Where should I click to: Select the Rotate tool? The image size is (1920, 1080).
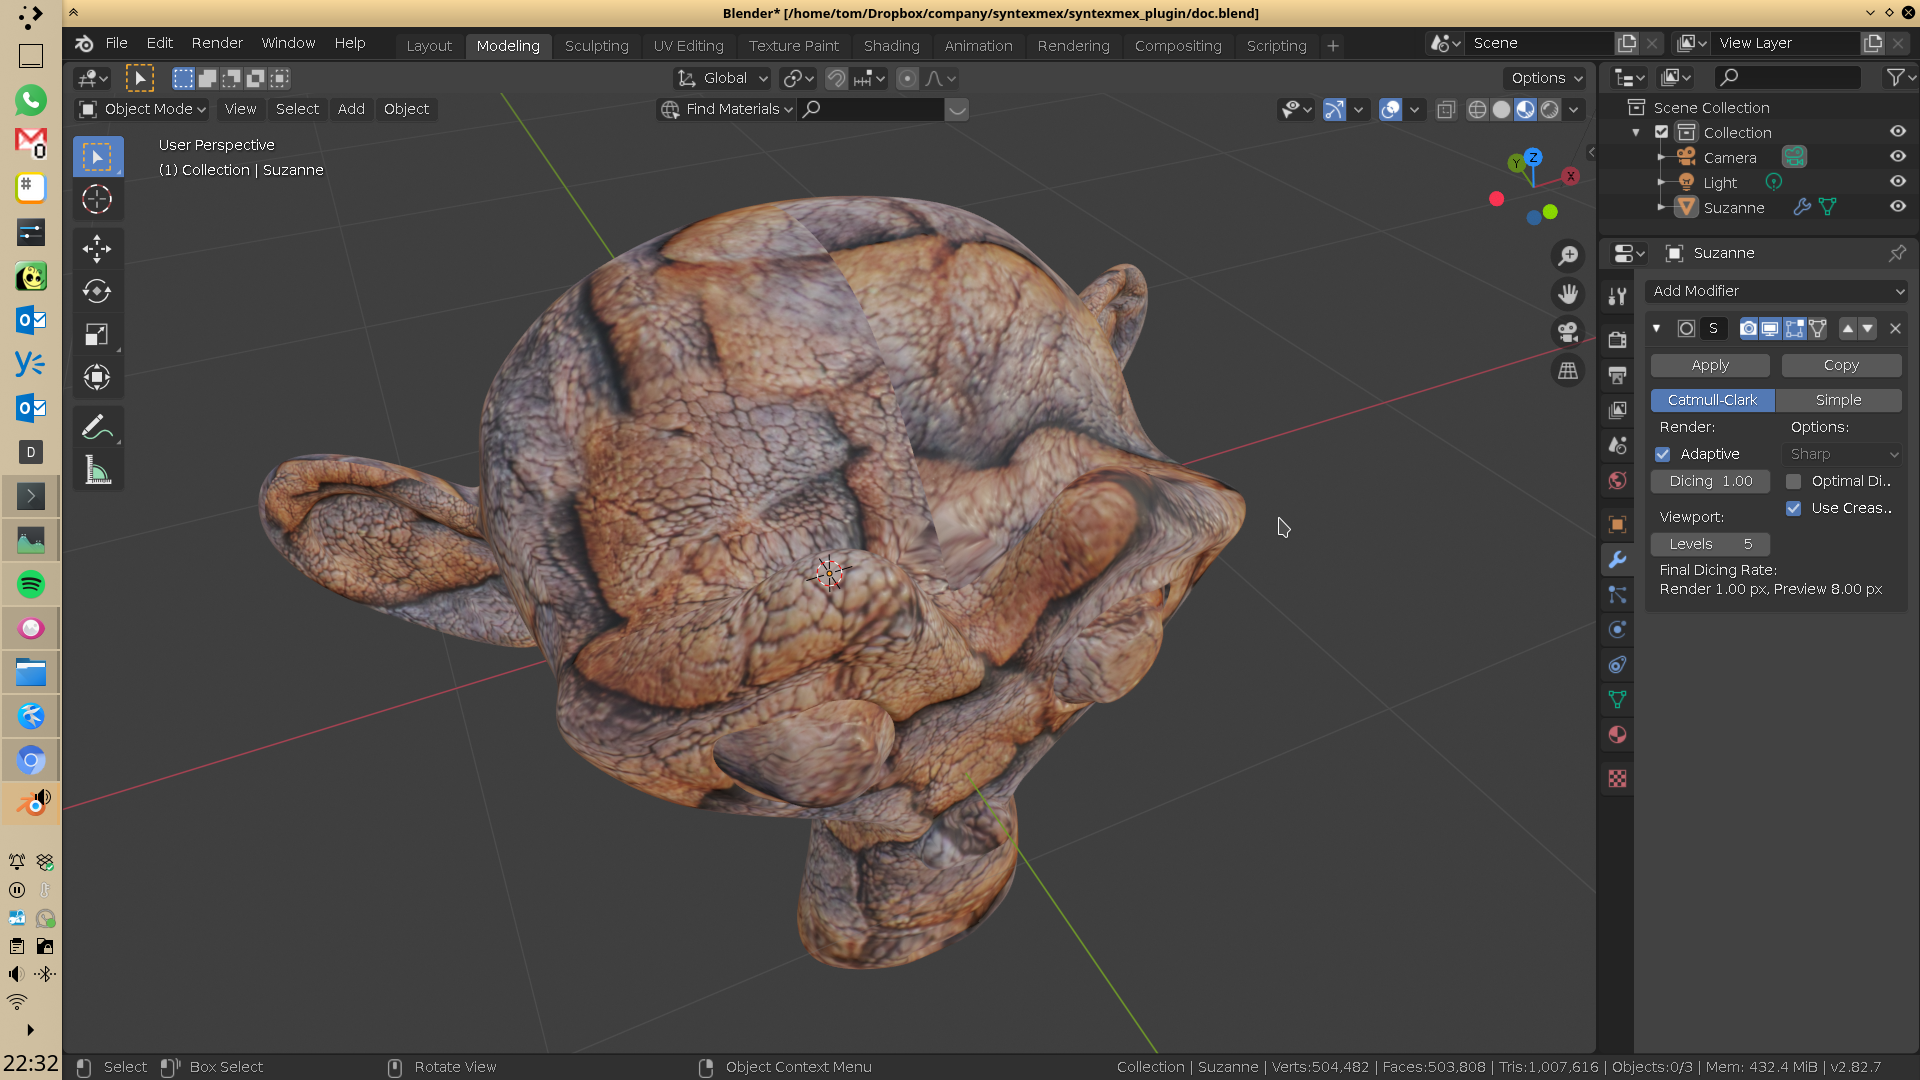pos(97,291)
